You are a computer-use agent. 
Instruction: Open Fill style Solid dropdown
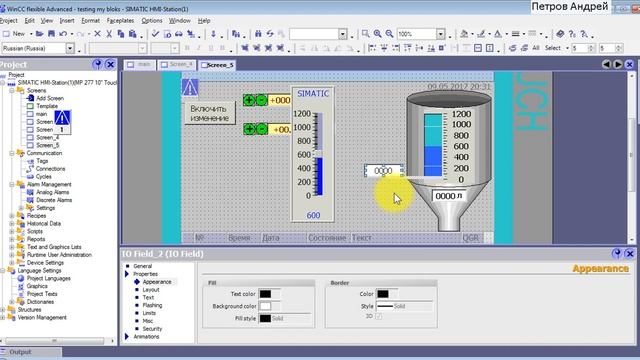coord(285,318)
